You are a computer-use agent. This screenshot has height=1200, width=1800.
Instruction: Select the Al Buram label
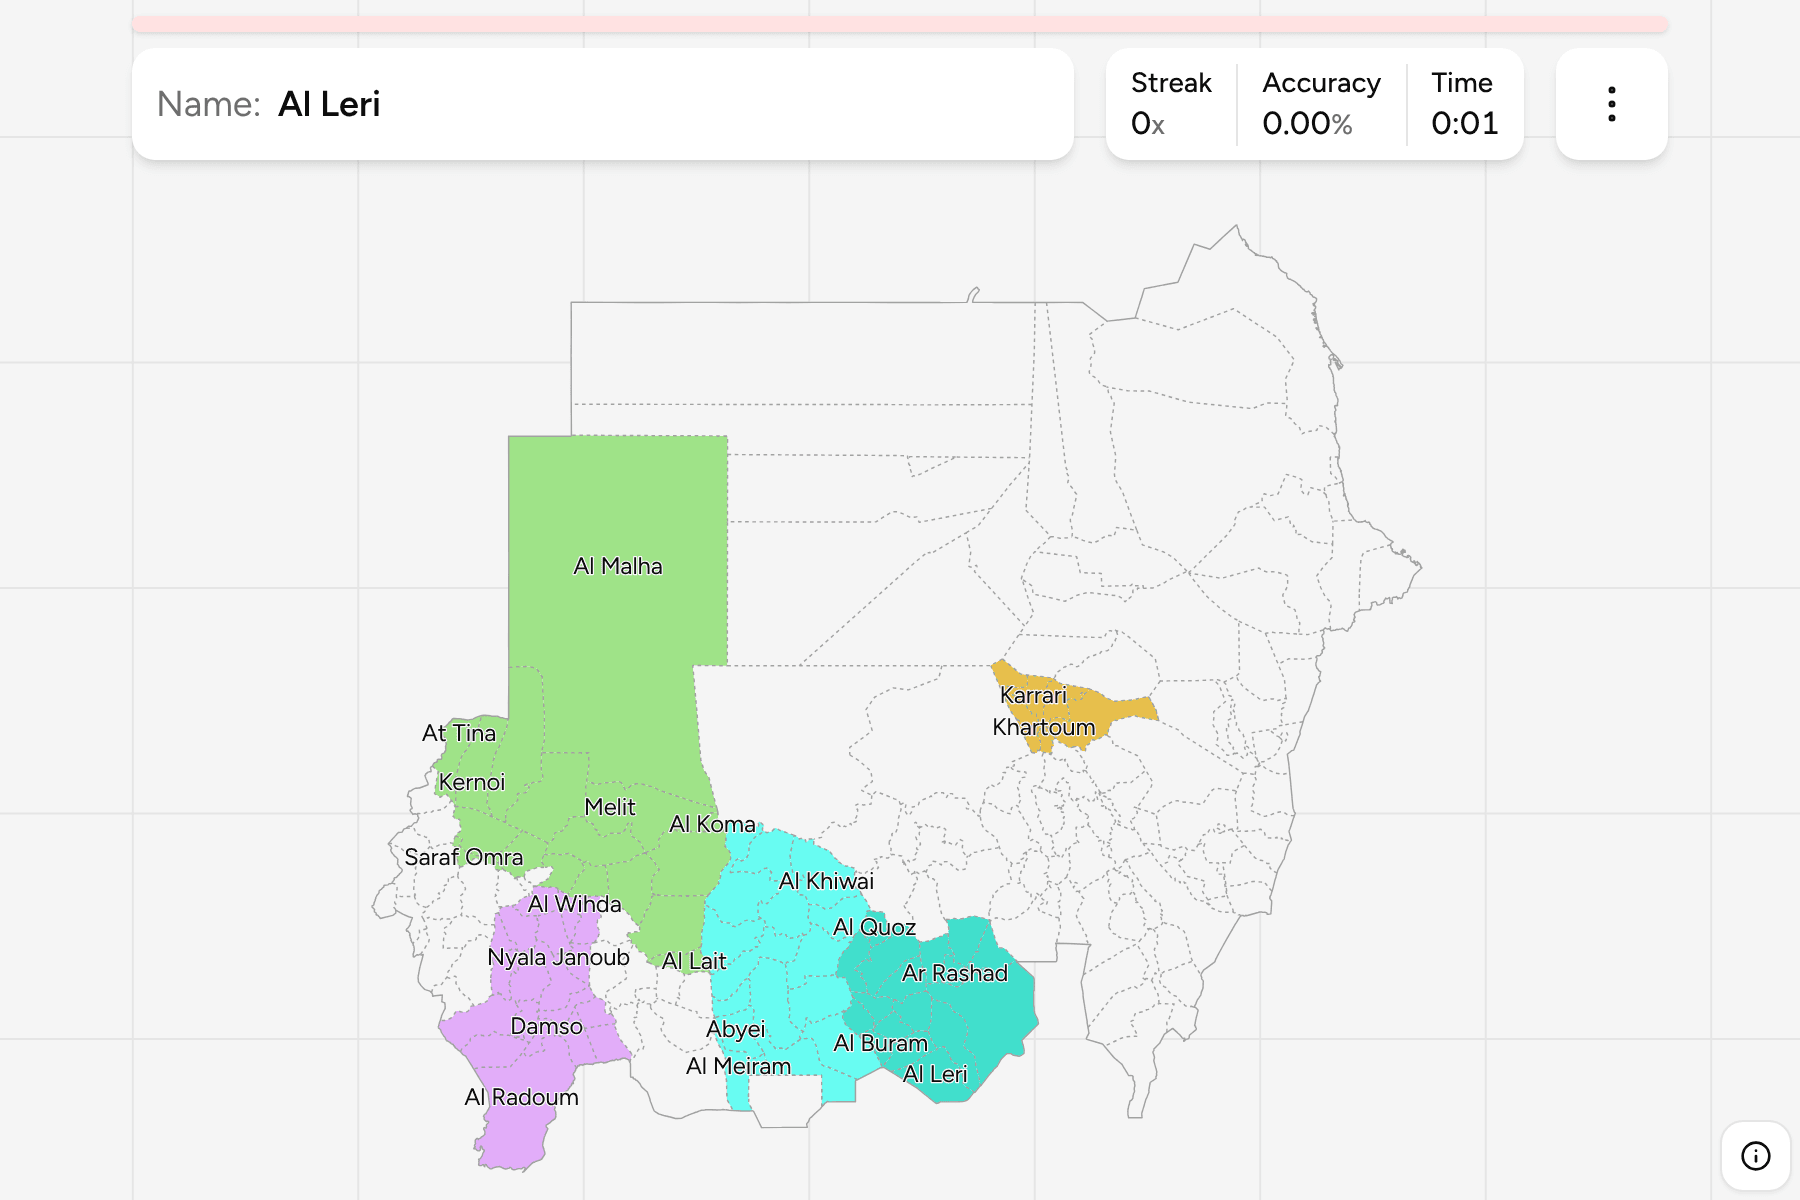tap(881, 1043)
